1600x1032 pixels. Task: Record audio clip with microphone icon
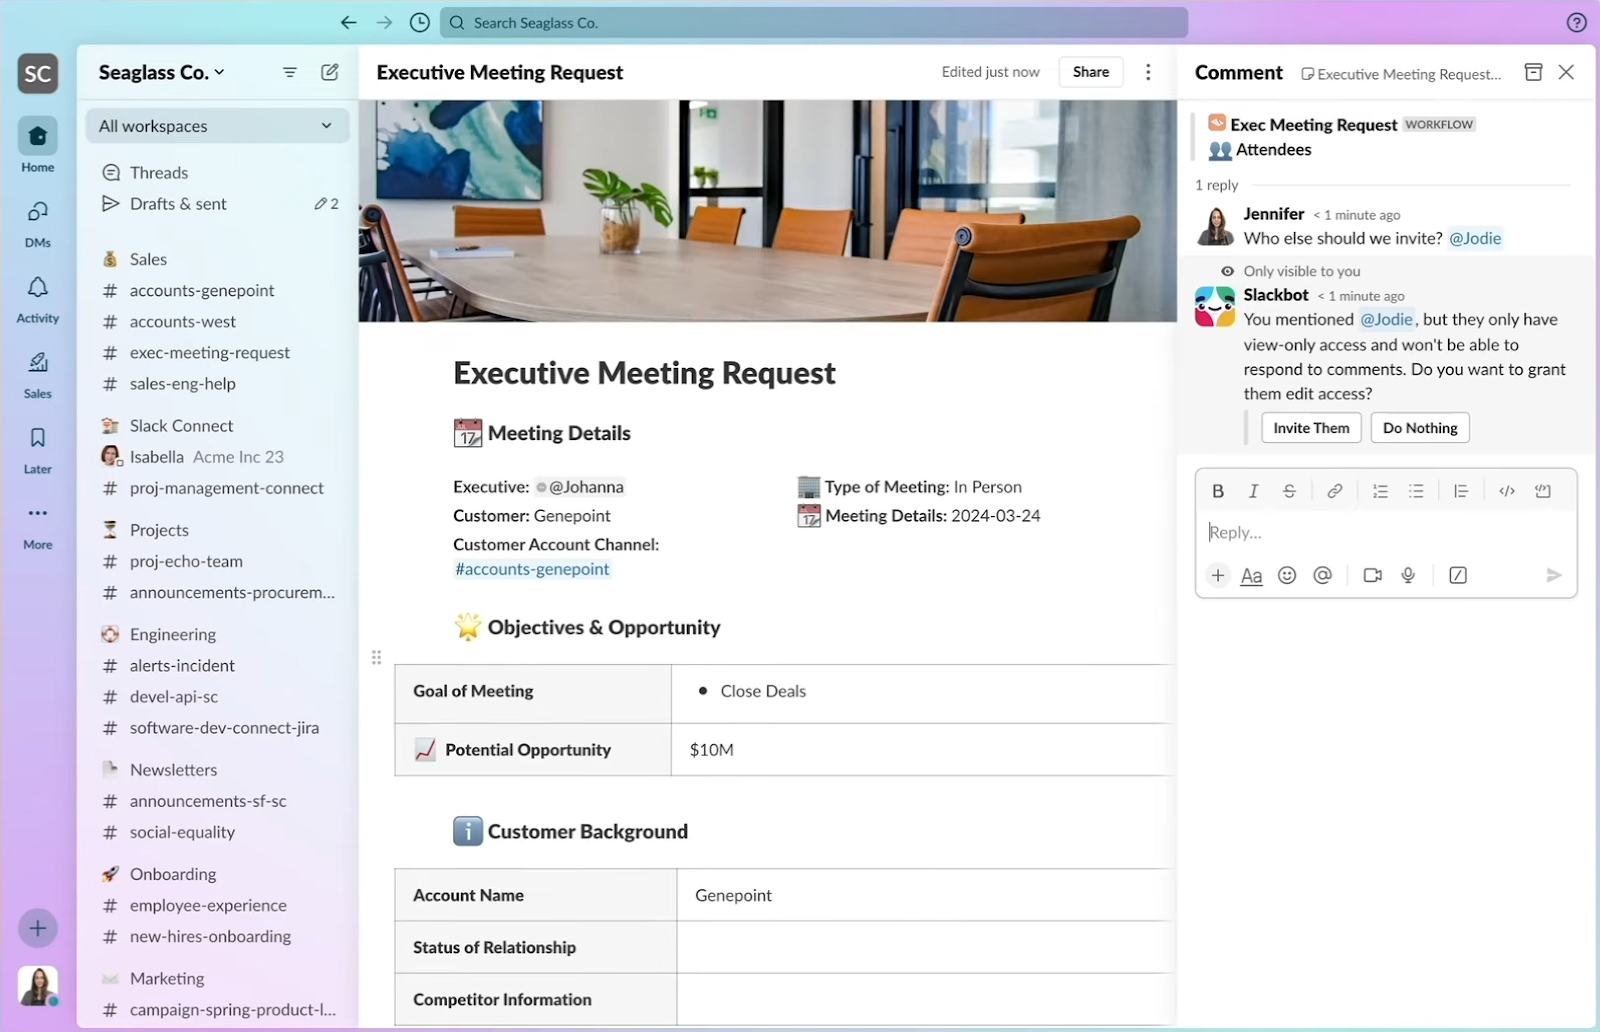[1408, 575]
